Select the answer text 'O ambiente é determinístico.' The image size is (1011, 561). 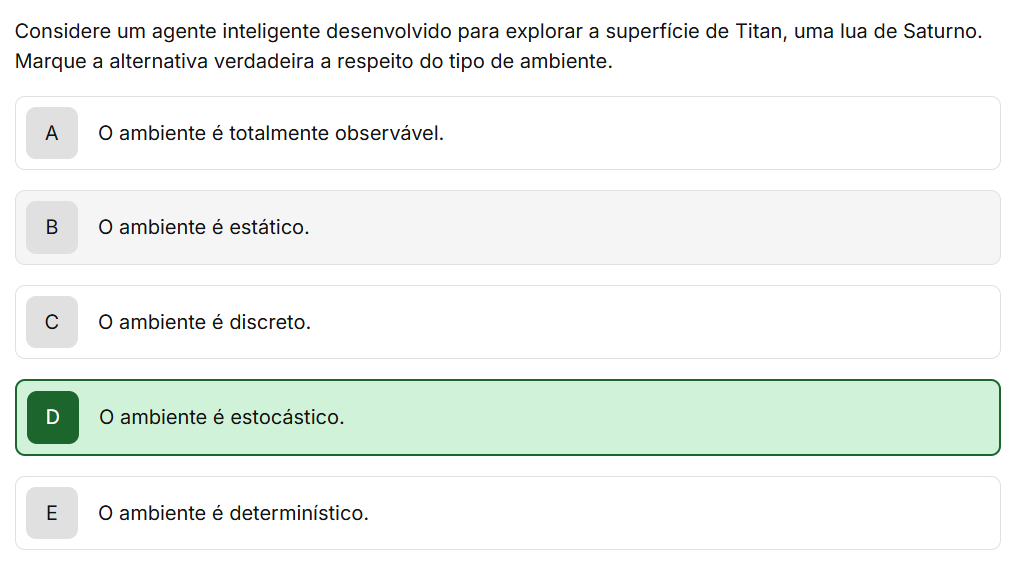coord(233,513)
